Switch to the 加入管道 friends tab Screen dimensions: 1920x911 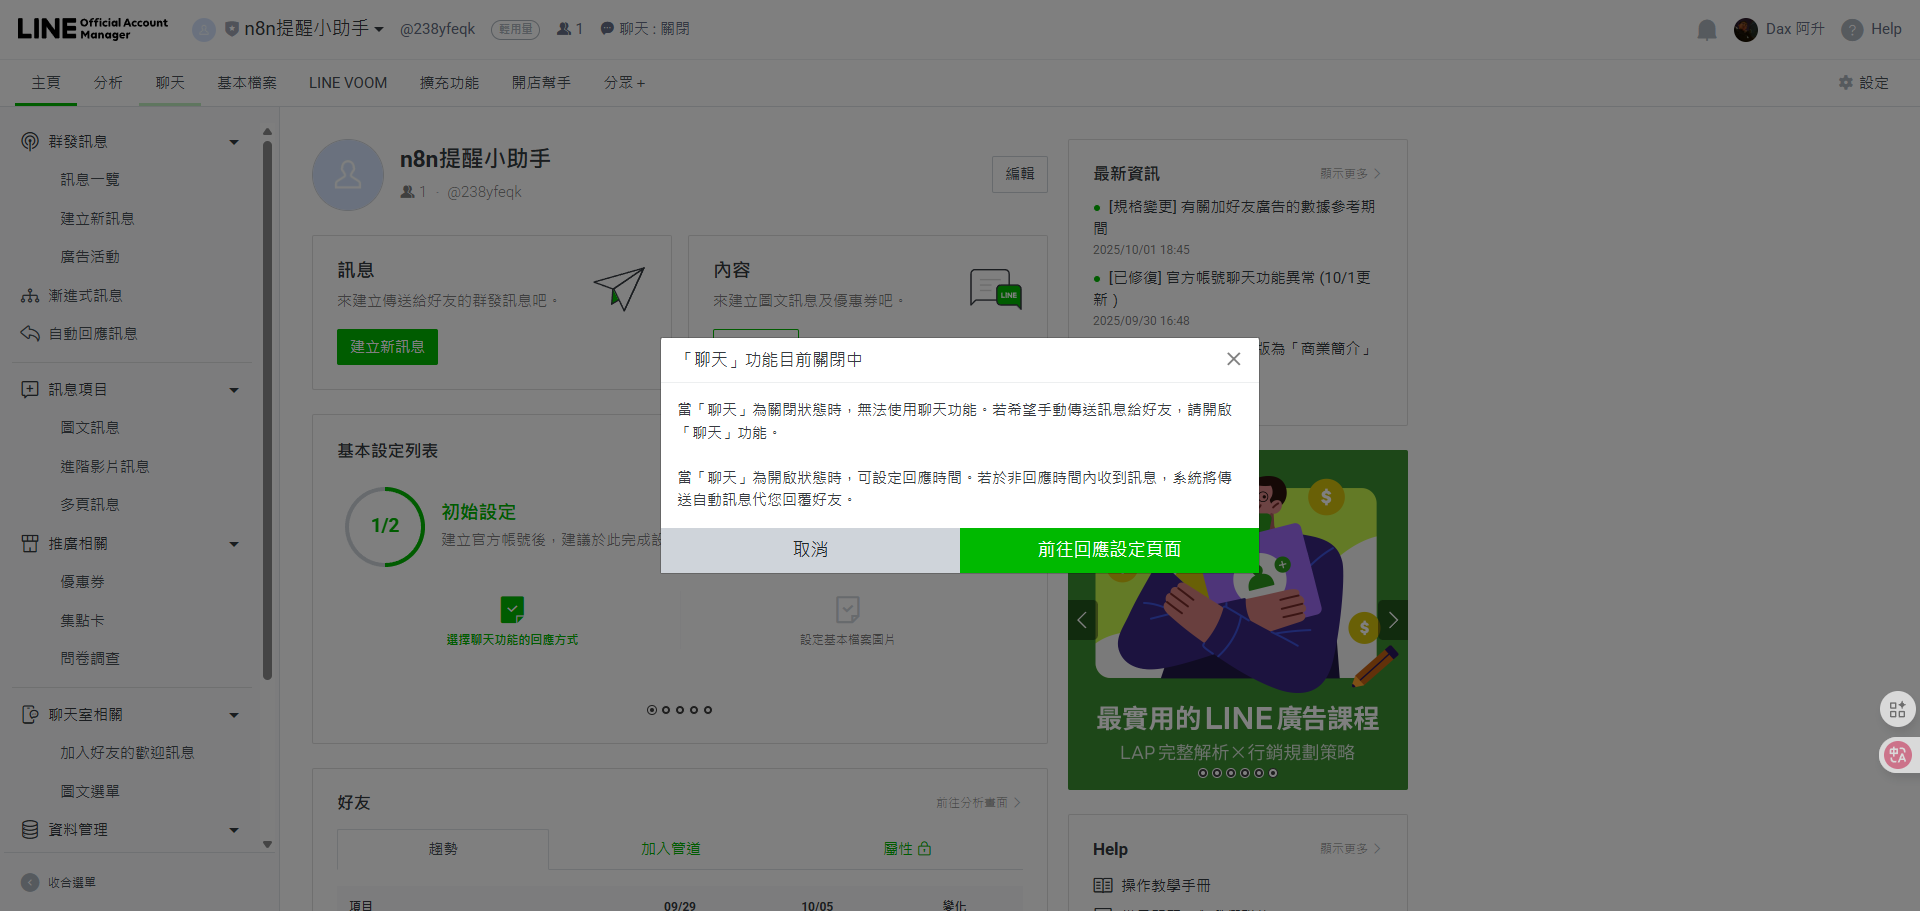pyautogui.click(x=670, y=848)
